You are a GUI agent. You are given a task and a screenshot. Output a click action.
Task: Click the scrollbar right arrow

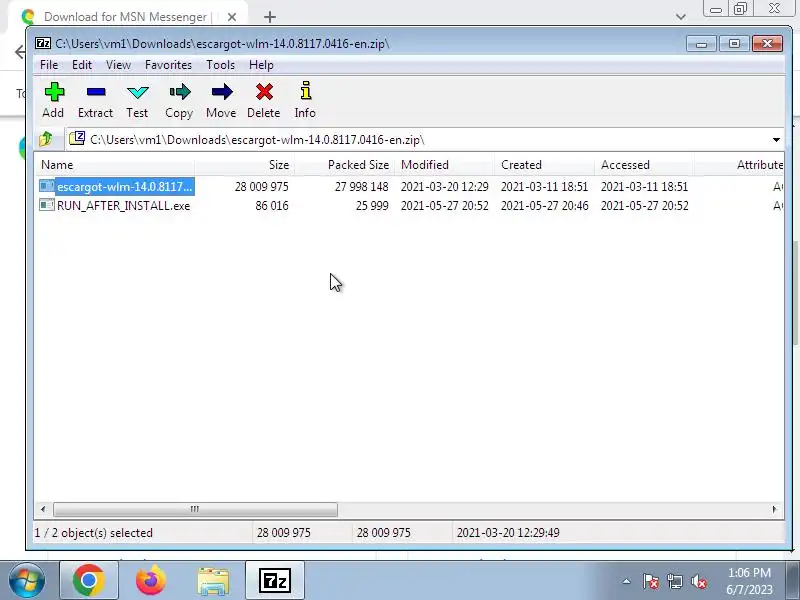click(x=774, y=509)
